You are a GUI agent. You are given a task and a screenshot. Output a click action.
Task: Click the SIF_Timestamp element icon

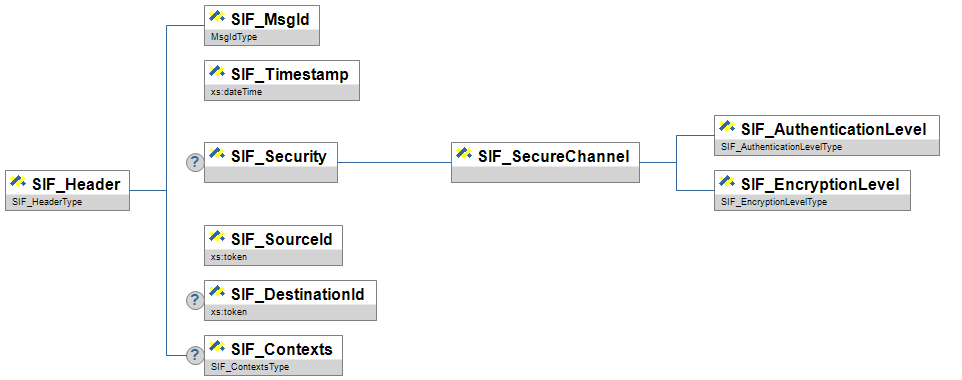217,72
